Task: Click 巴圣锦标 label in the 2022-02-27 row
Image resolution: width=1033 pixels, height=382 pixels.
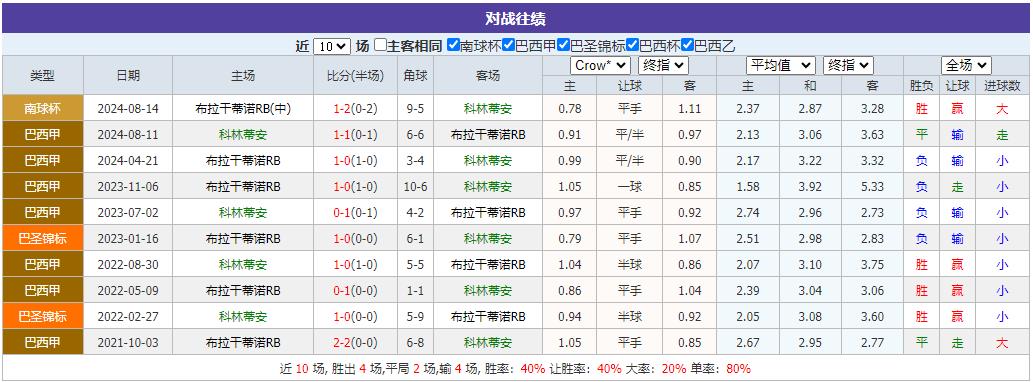Action: tap(43, 317)
